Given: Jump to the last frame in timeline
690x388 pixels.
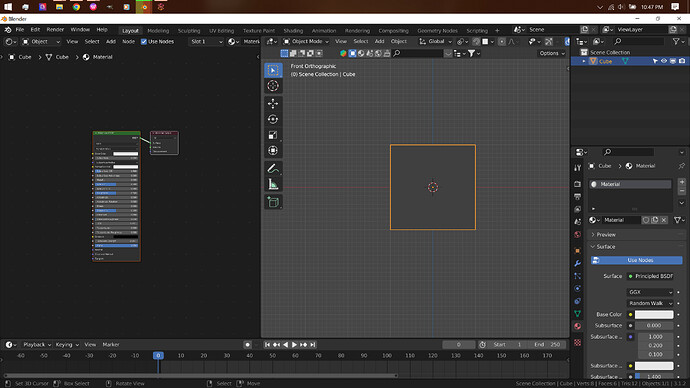Looking at the screenshot, I should [312, 344].
